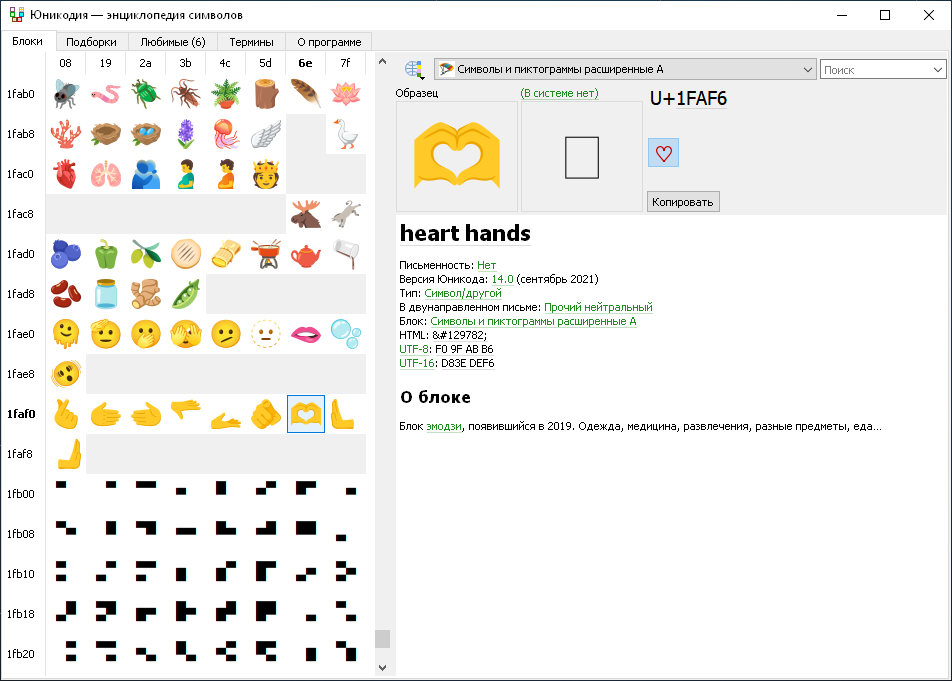Switch to the Блоки tab
952x681 pixels.
click(x=27, y=41)
